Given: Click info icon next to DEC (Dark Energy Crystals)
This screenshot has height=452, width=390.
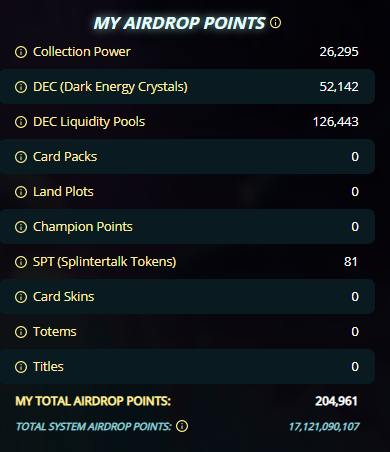Looking at the screenshot, I should 21,87.
